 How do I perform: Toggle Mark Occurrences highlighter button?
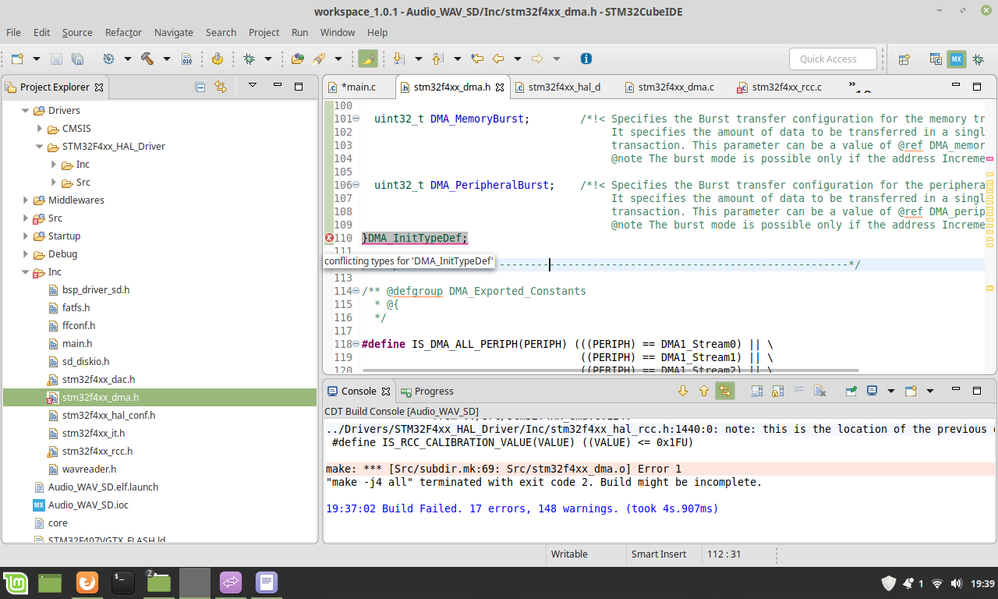pyautogui.click(x=367, y=59)
